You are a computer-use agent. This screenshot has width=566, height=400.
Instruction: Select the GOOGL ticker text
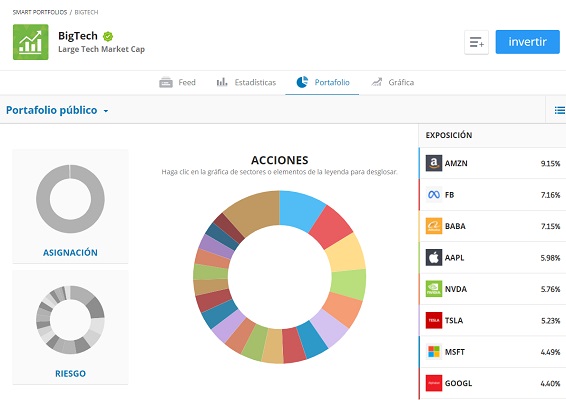(458, 383)
